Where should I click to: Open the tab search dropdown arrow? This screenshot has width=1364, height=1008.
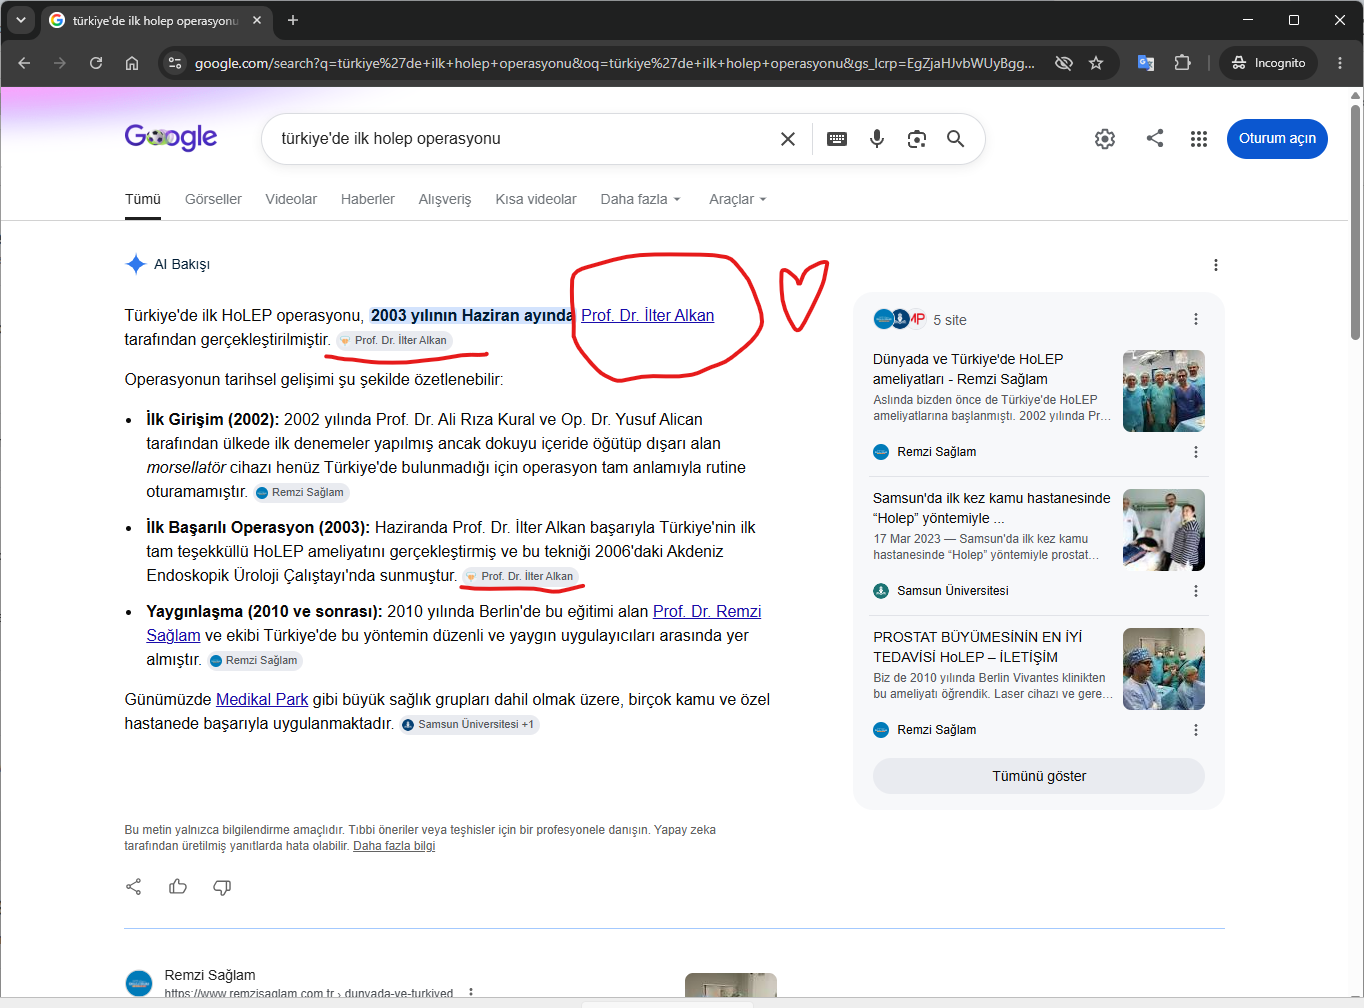coord(20,20)
